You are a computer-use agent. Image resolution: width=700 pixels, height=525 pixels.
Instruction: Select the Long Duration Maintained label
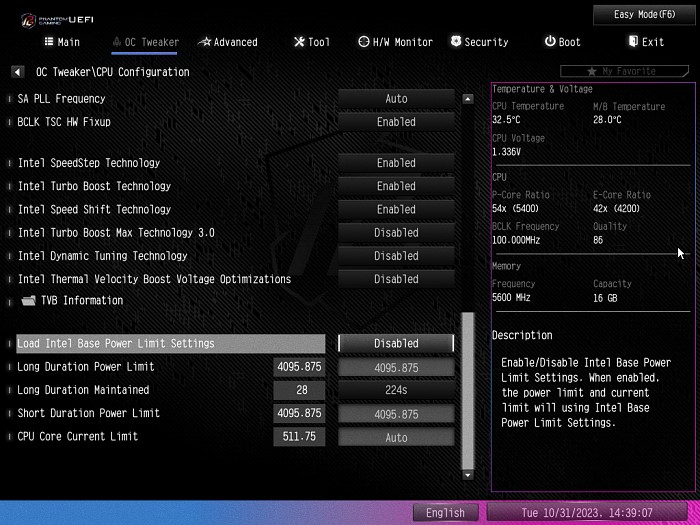(83, 390)
